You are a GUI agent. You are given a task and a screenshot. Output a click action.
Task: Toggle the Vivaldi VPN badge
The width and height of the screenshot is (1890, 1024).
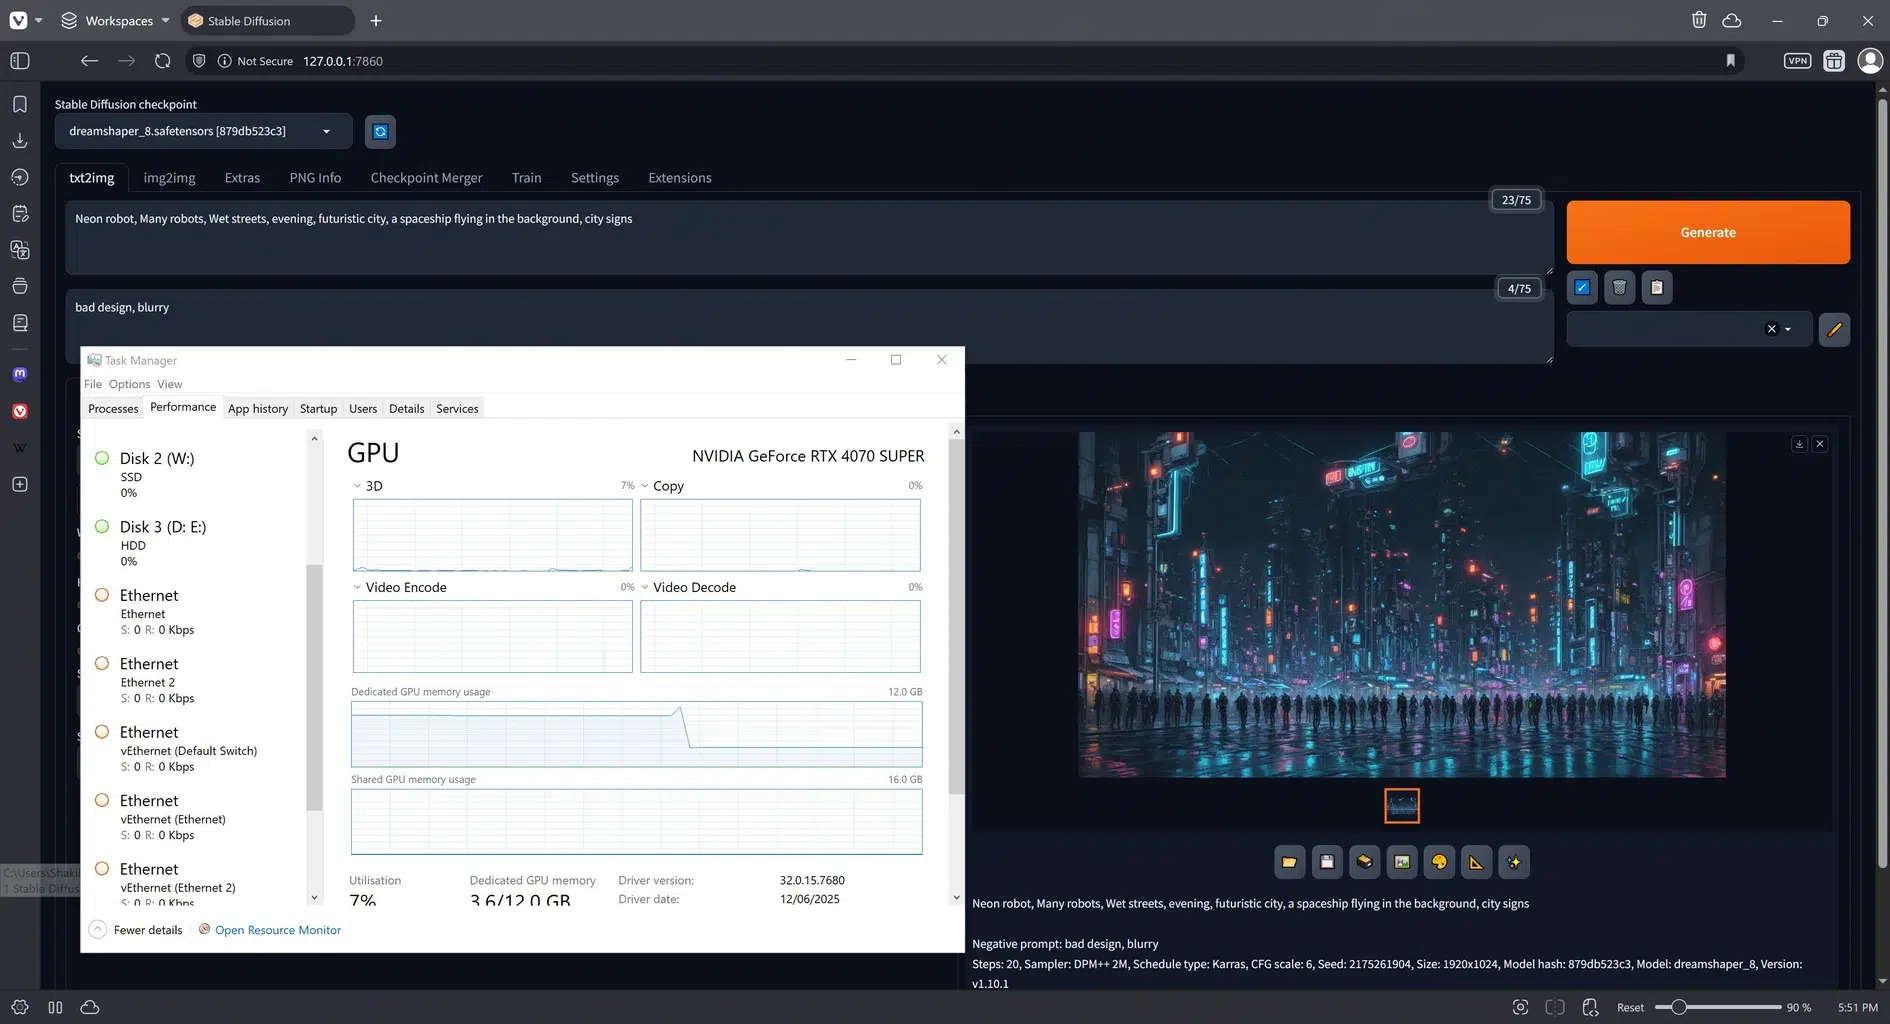[1796, 60]
